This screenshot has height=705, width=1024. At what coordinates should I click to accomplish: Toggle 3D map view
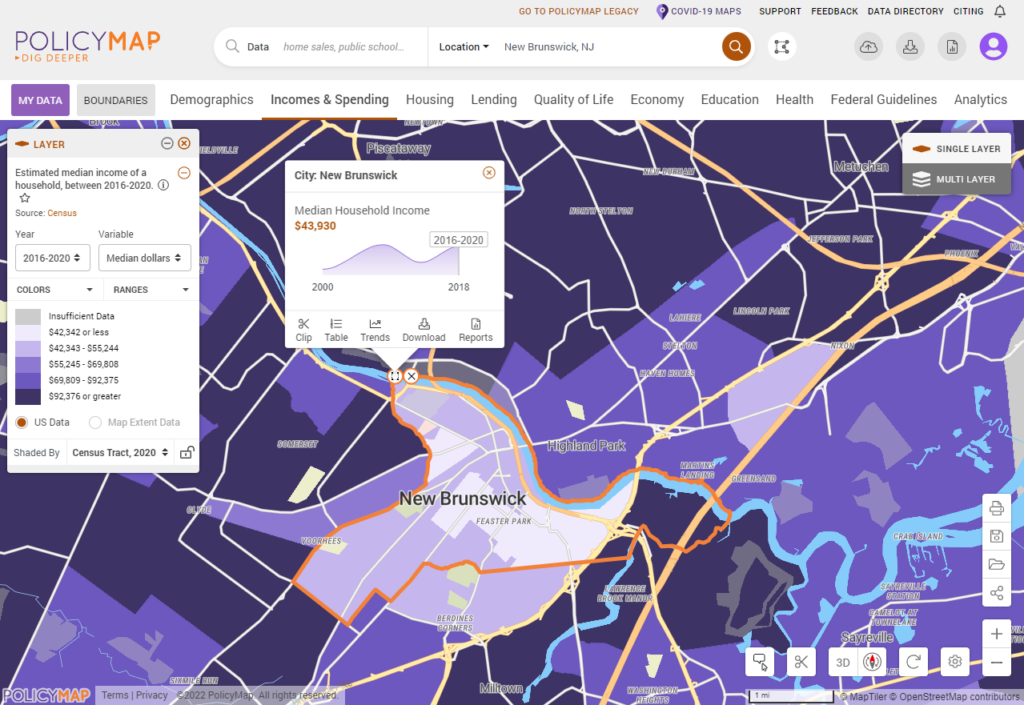tap(843, 662)
